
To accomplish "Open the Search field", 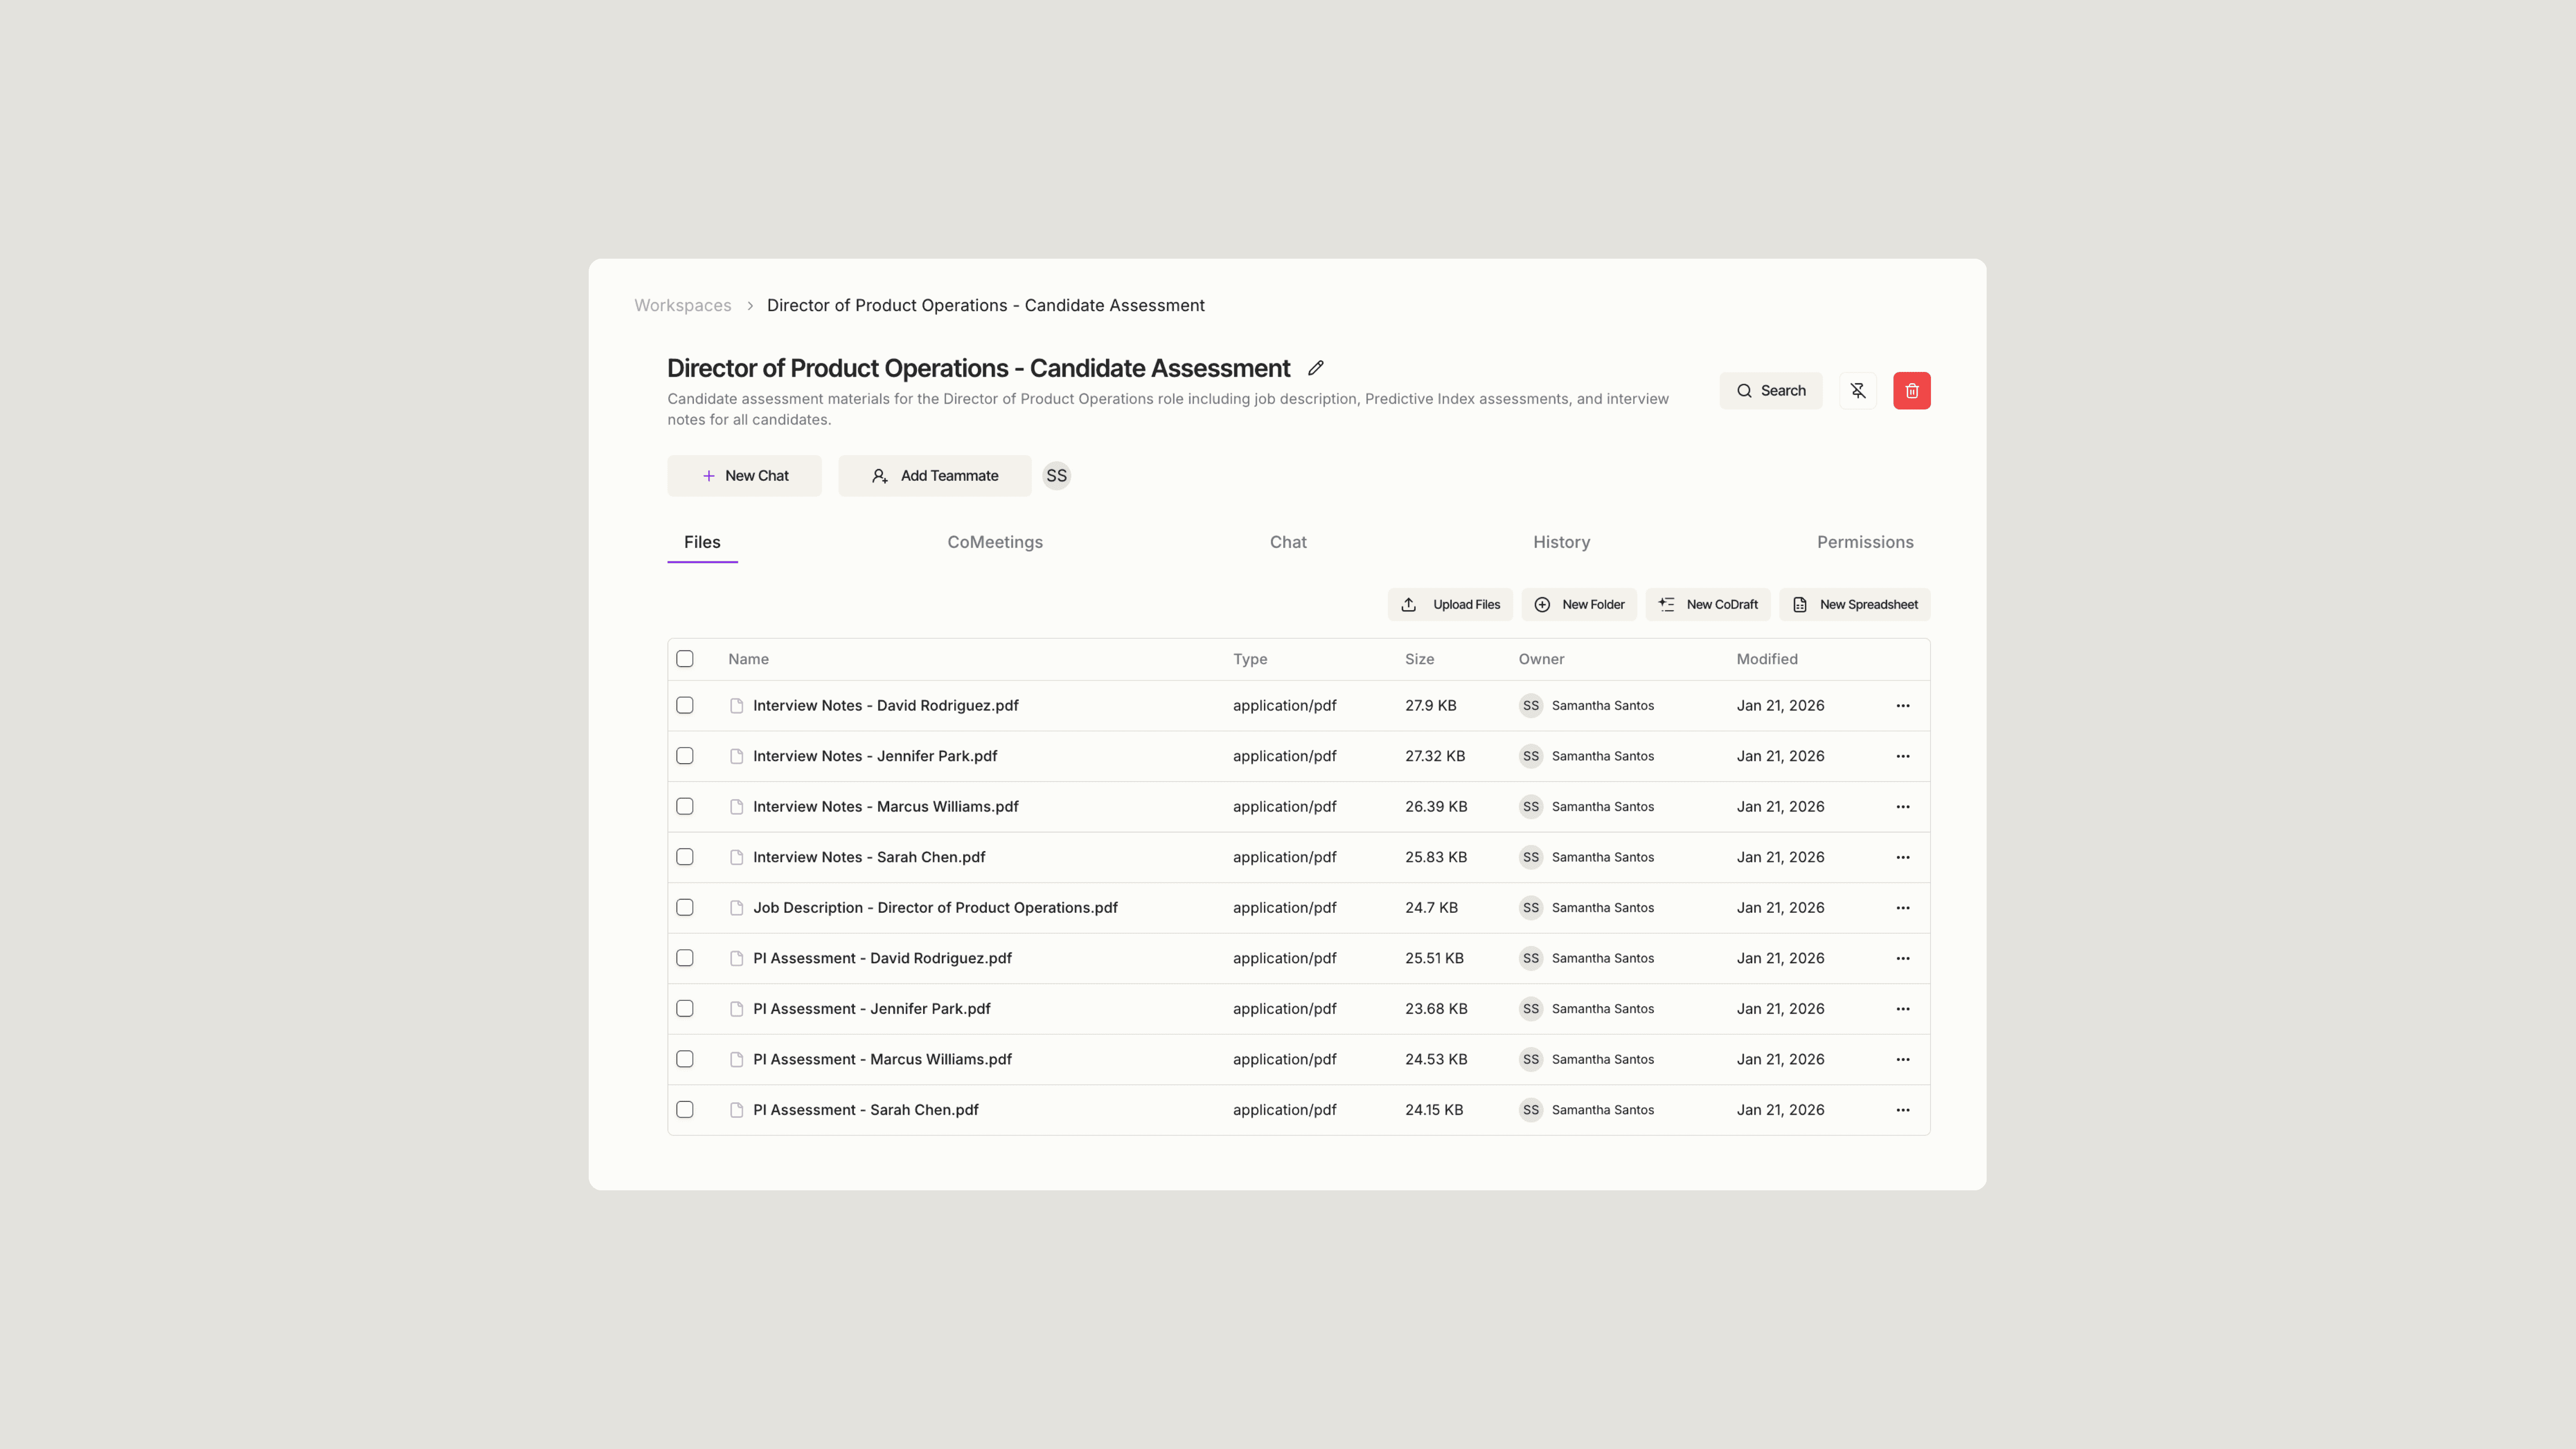I will 1770,391.
